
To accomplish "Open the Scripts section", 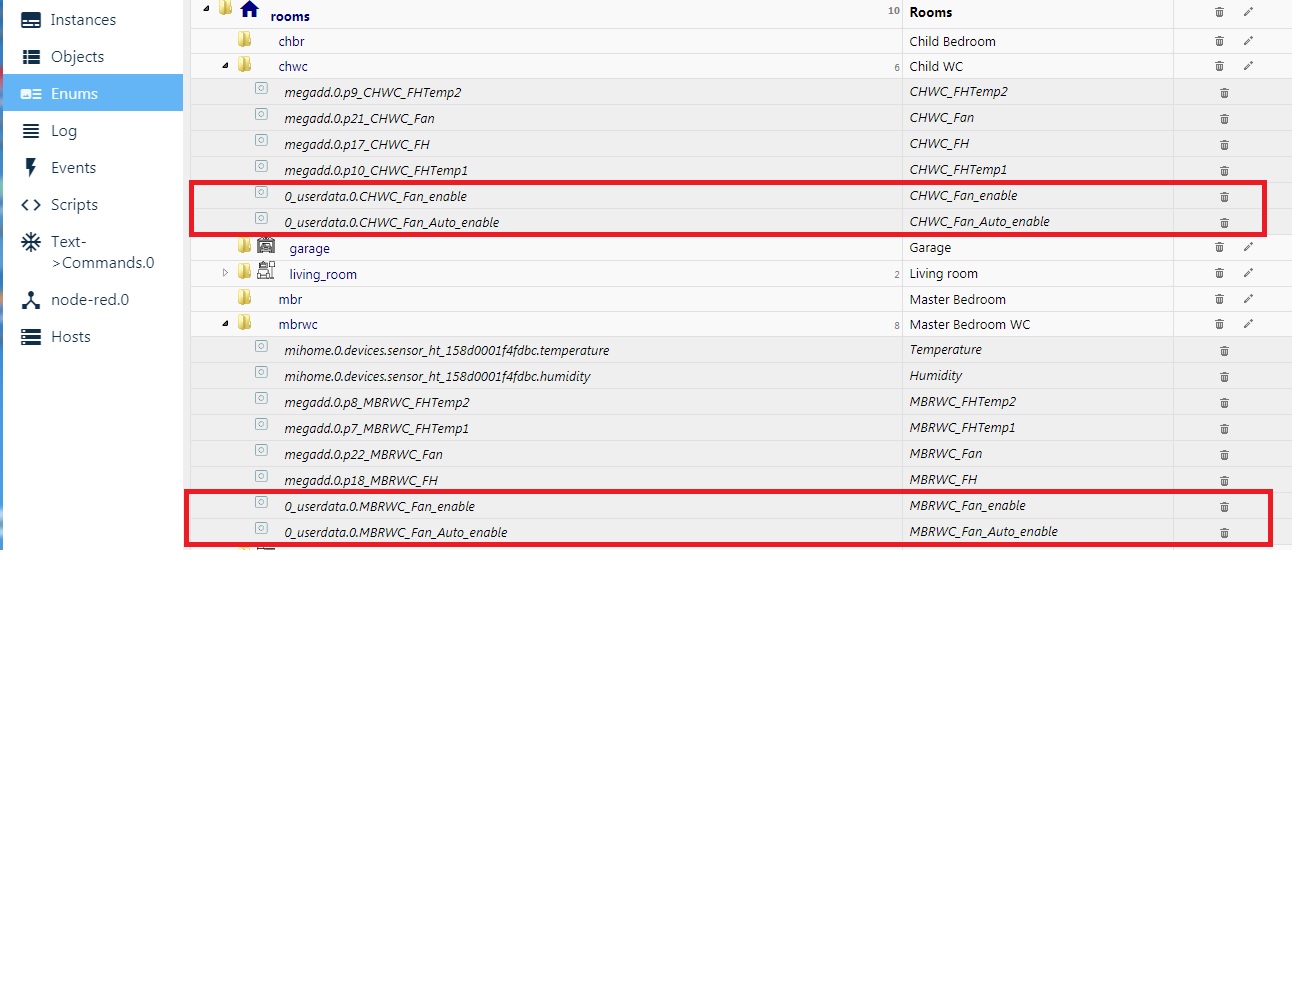I will click(71, 204).
